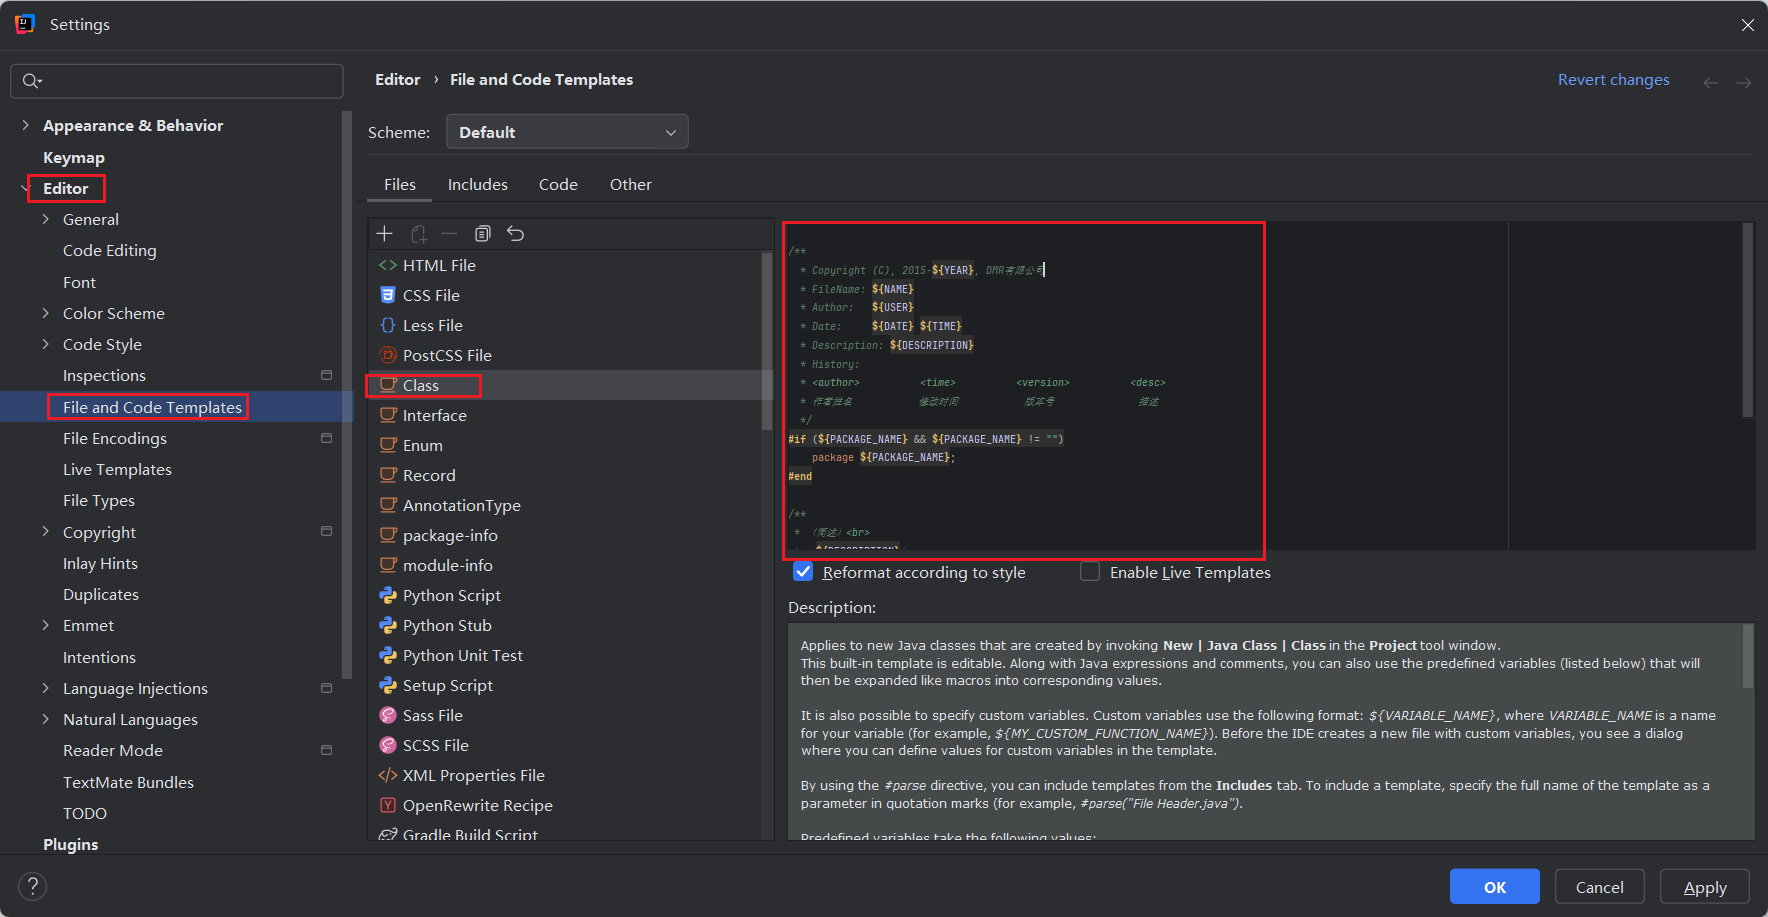This screenshot has height=917, width=1768.
Task: Click the XML Properties File icon
Action: tap(388, 775)
